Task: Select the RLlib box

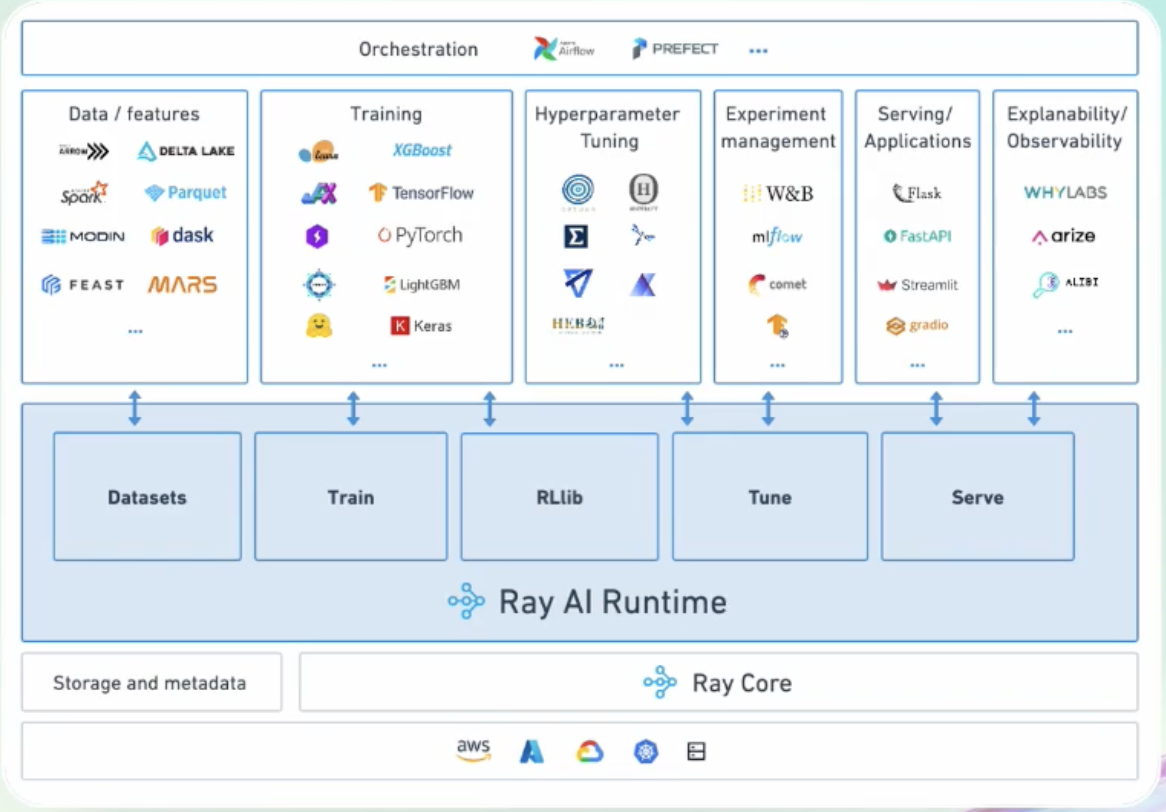Action: [x=559, y=496]
